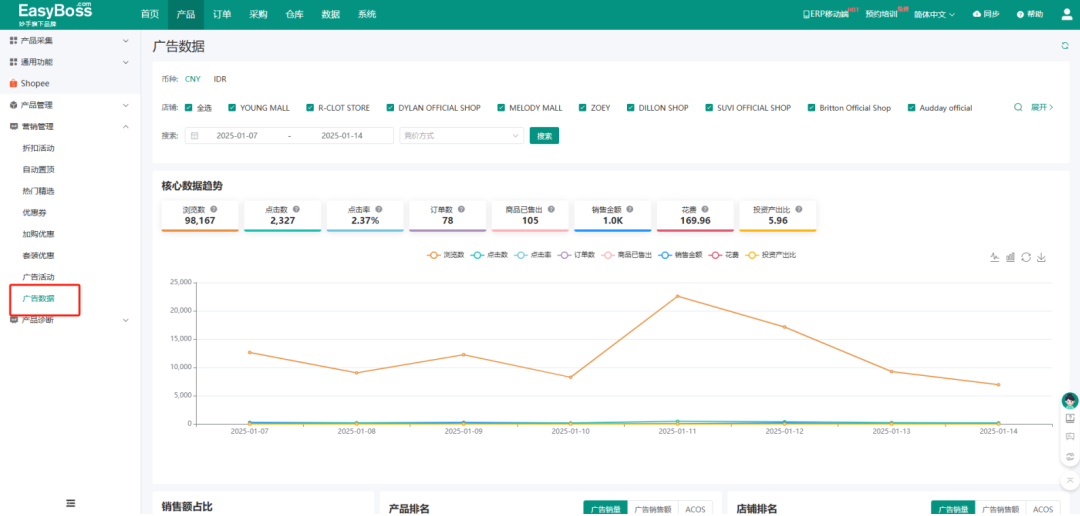Switch chart to bar view icon
Viewport: 1080px width, 516px height.
1010,257
